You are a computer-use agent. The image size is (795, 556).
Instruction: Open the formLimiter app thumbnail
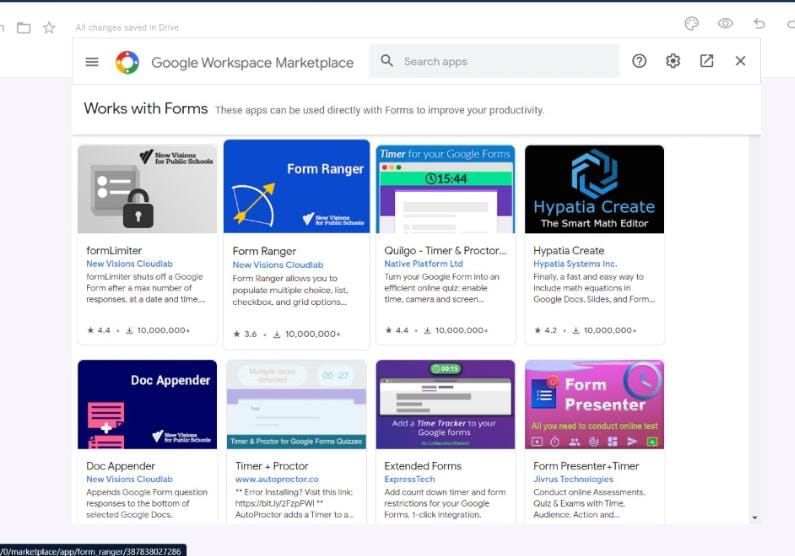point(147,189)
